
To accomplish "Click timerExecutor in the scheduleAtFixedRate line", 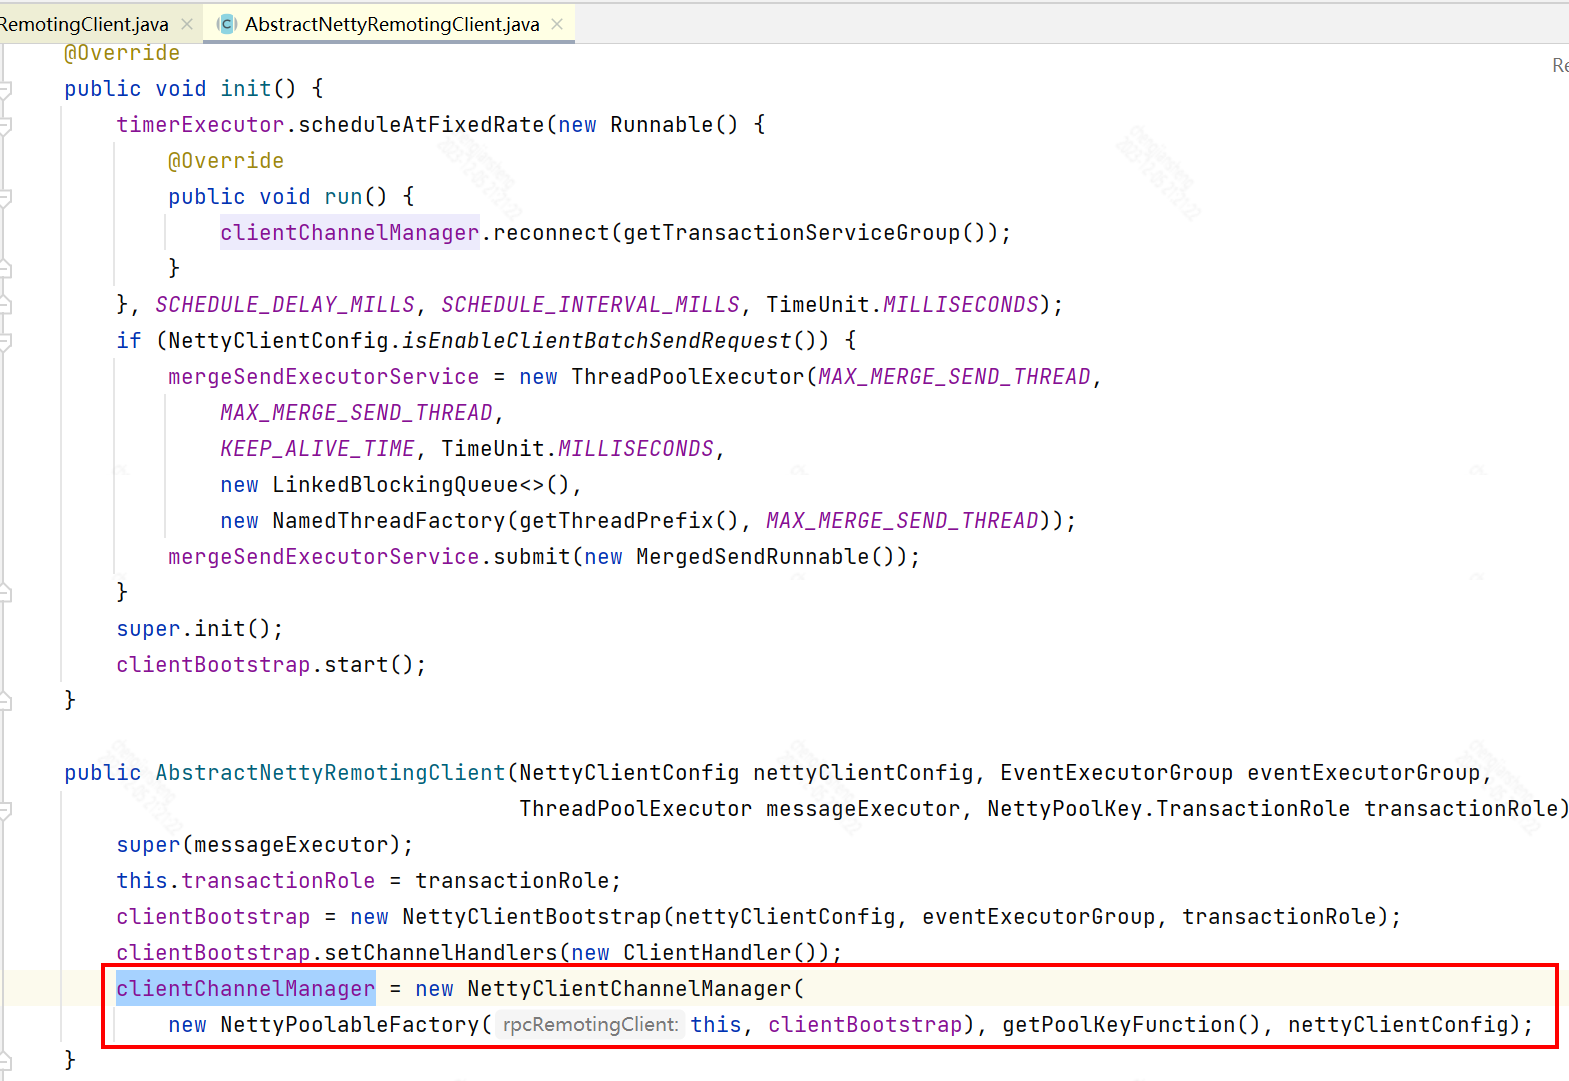I will [x=200, y=124].
